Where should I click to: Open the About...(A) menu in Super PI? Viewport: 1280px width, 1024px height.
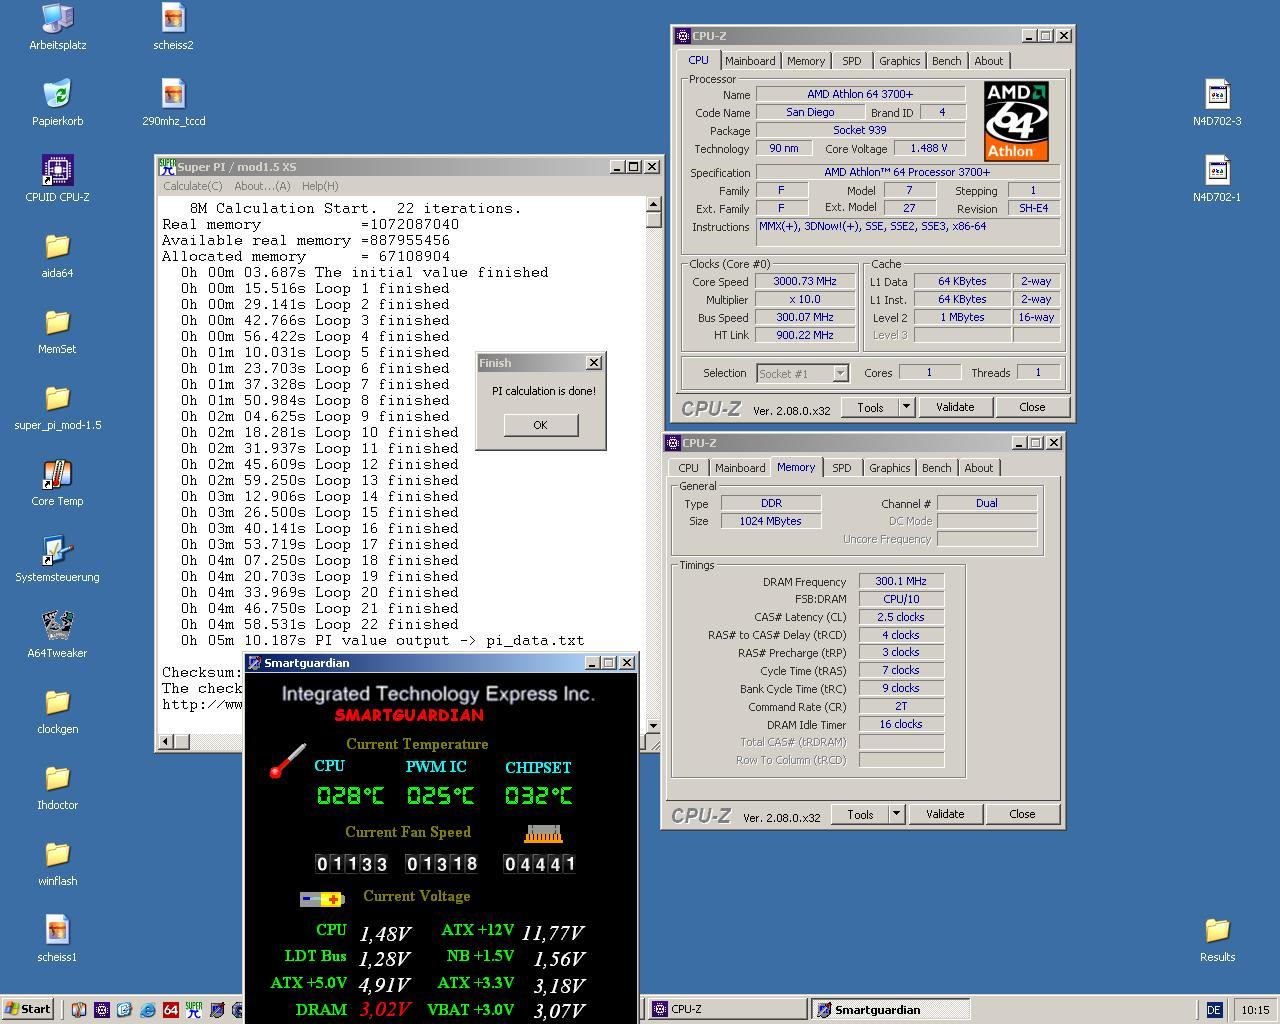click(262, 186)
